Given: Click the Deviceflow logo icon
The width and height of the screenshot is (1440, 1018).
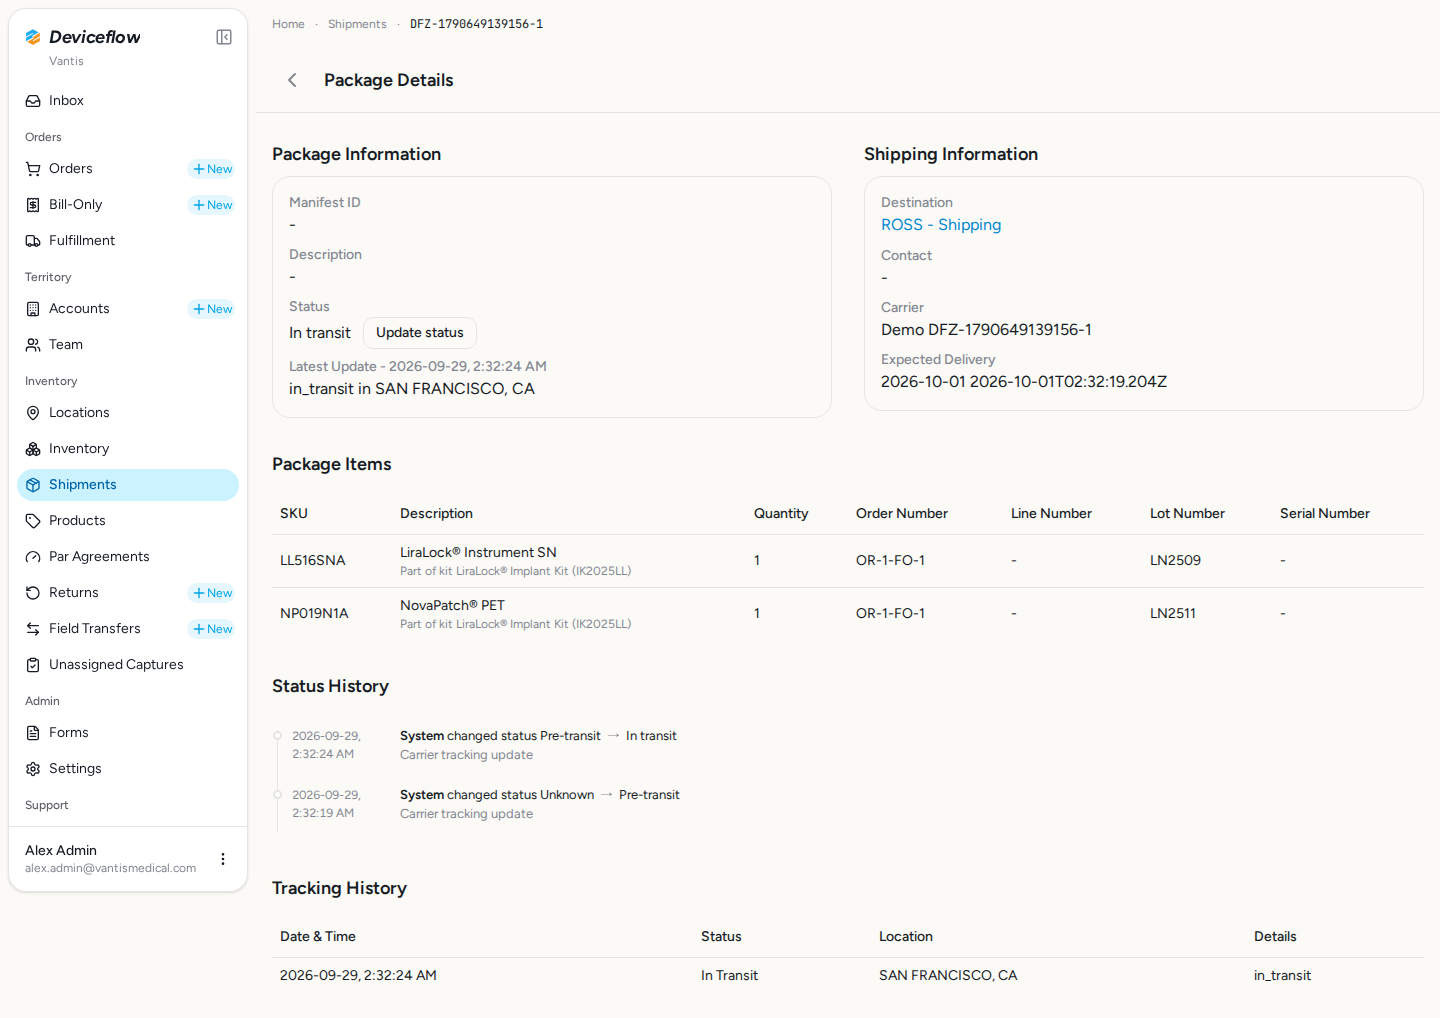Looking at the screenshot, I should [x=33, y=37].
